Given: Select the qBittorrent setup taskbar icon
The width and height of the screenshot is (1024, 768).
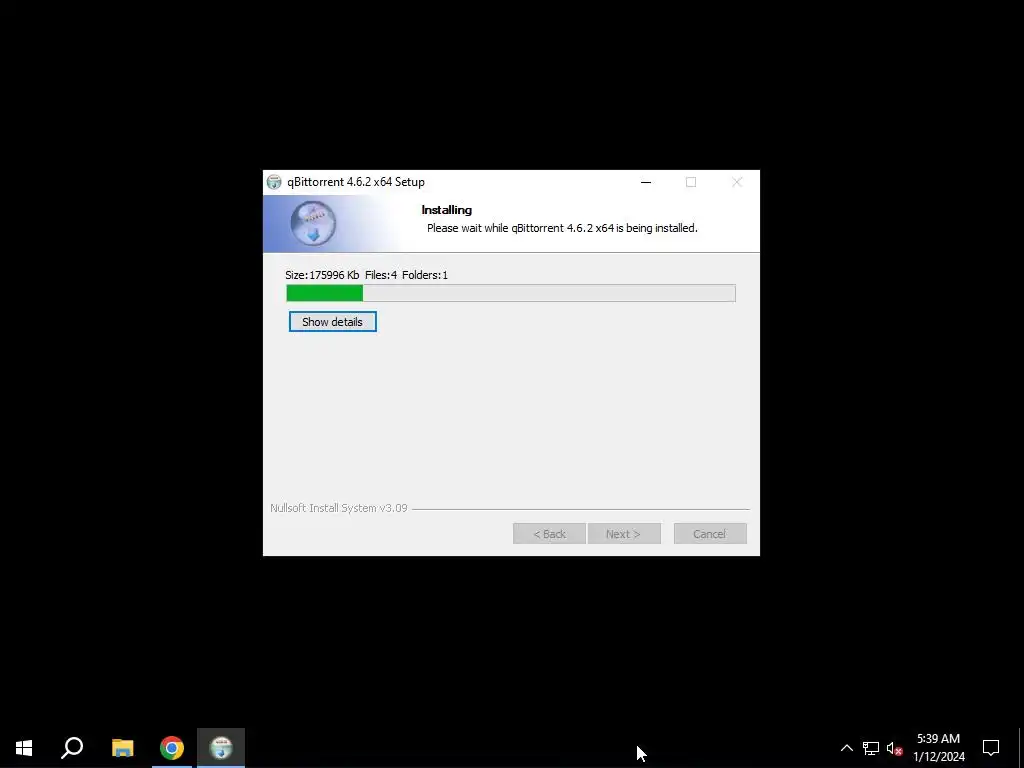Looking at the screenshot, I should 221,748.
